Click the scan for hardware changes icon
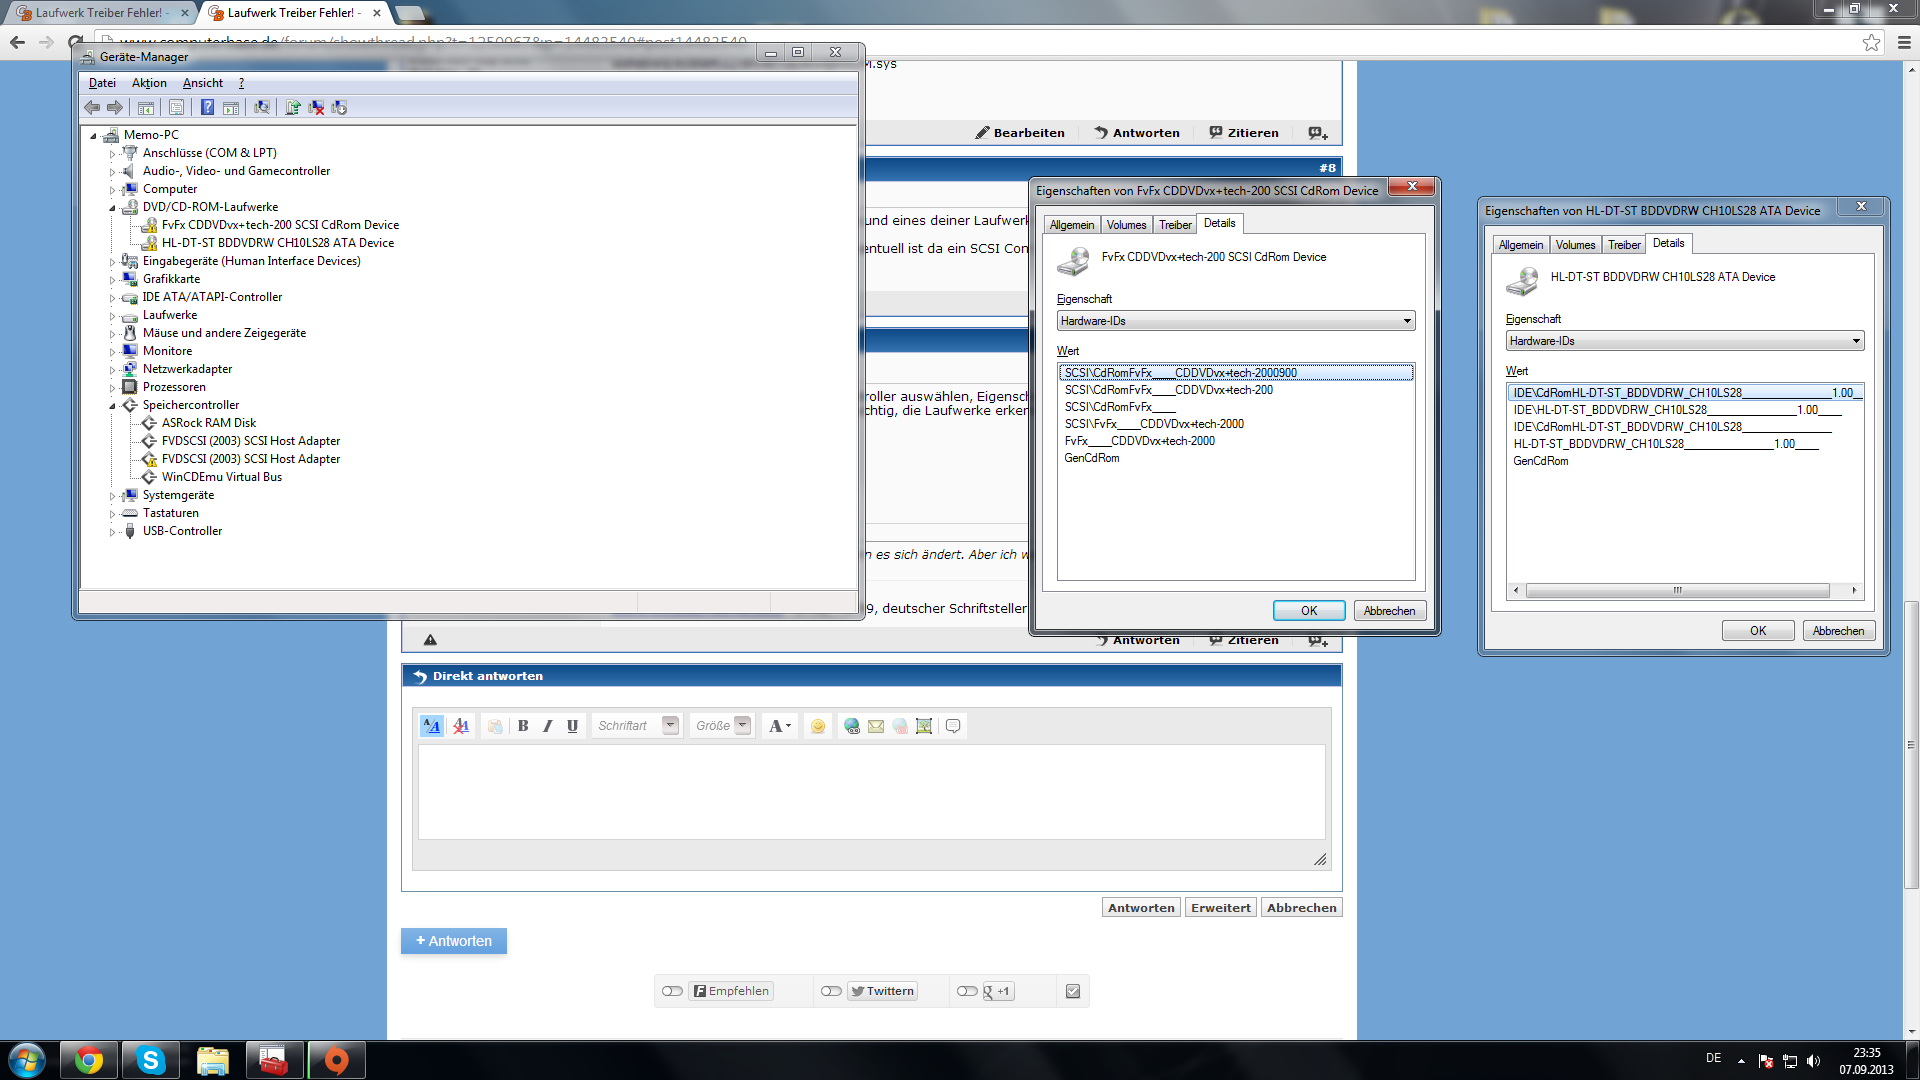Viewport: 1920px width, 1080px height. [262, 108]
